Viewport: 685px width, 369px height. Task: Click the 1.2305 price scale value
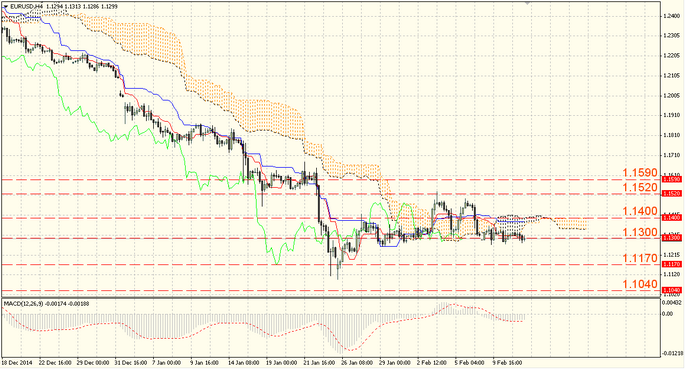click(672, 36)
